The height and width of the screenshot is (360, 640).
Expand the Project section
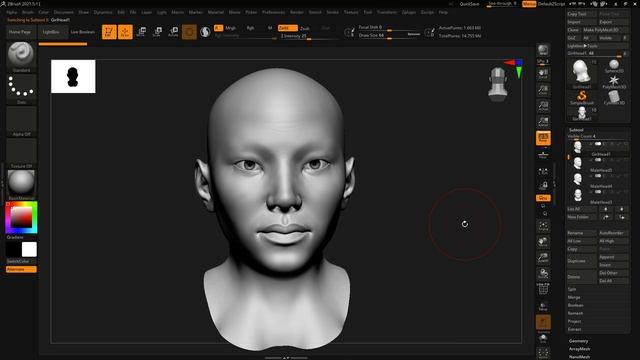point(574,321)
